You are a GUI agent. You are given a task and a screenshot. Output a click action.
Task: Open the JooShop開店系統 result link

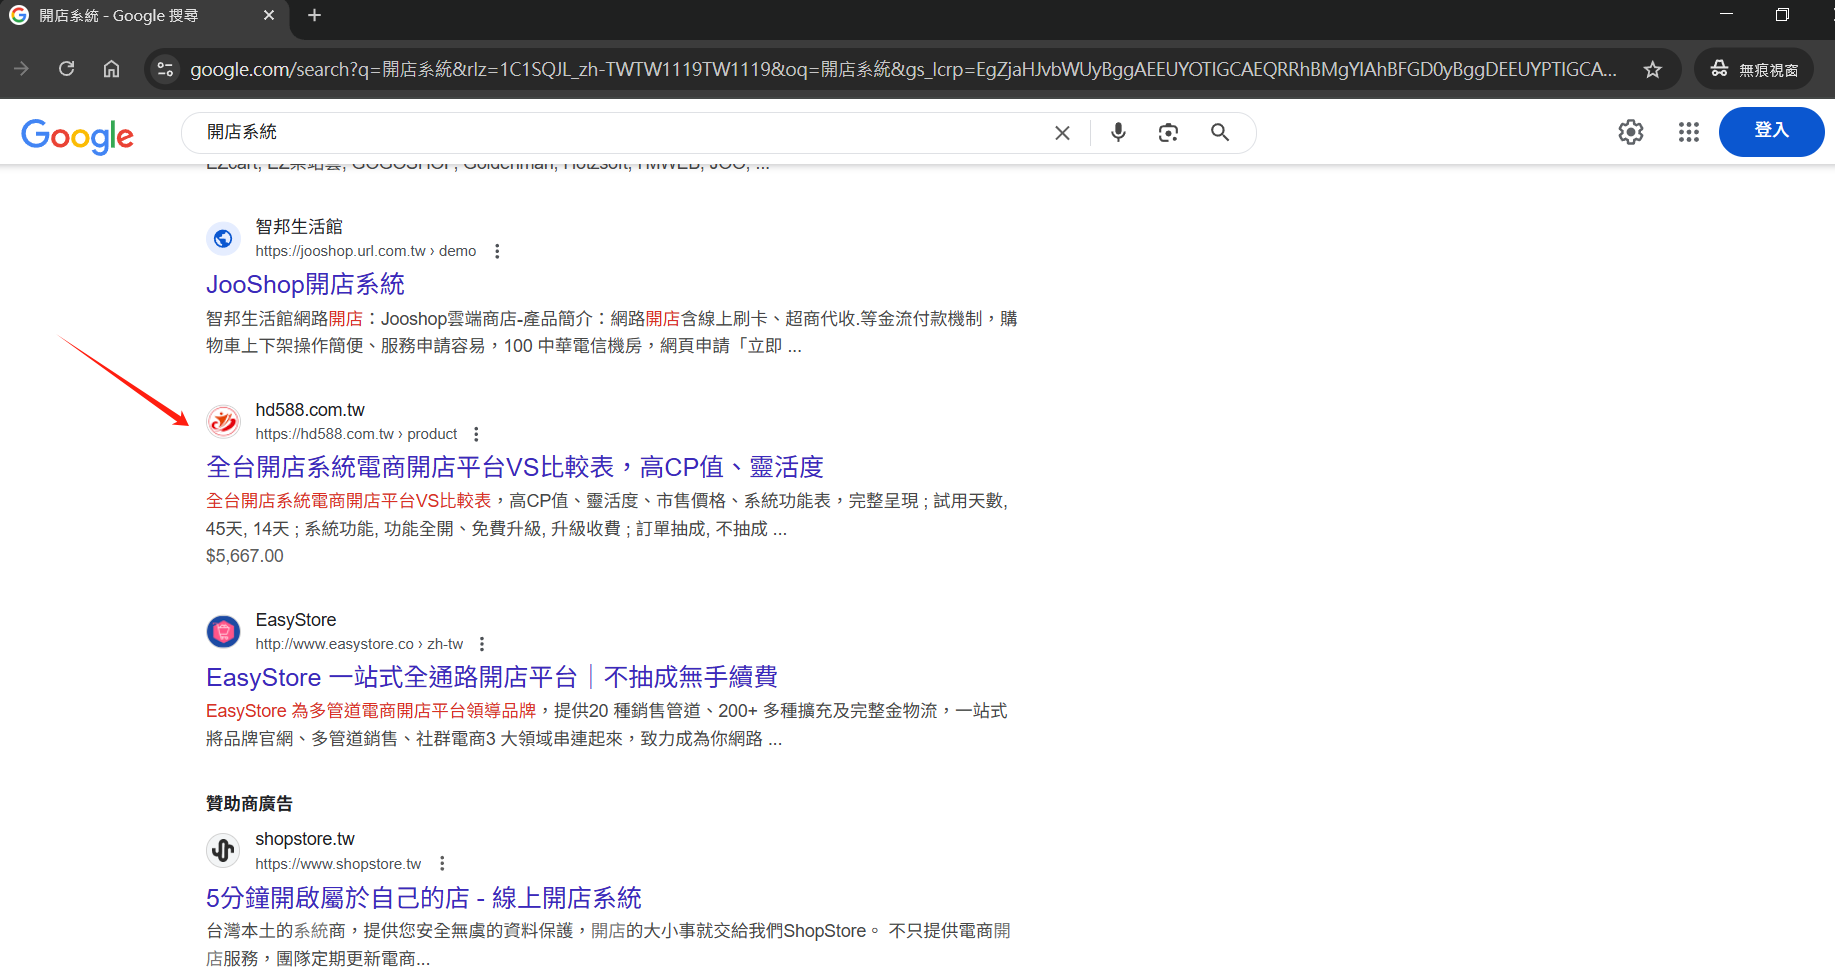[x=305, y=285]
